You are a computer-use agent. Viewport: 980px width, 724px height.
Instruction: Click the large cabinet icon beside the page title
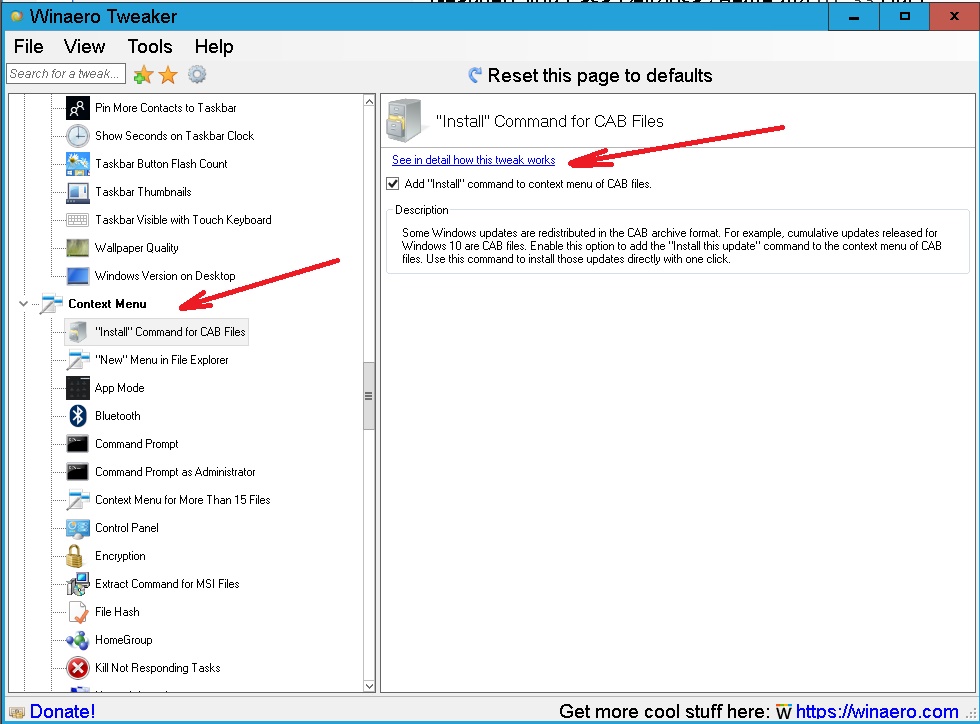pyautogui.click(x=403, y=121)
